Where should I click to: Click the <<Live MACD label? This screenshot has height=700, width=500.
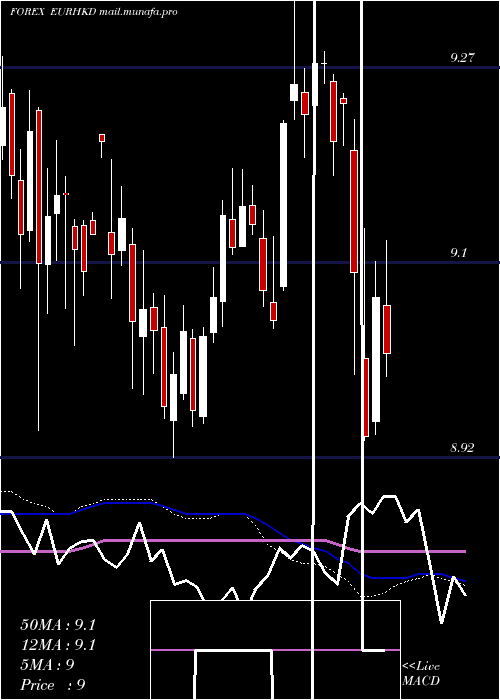point(421,674)
